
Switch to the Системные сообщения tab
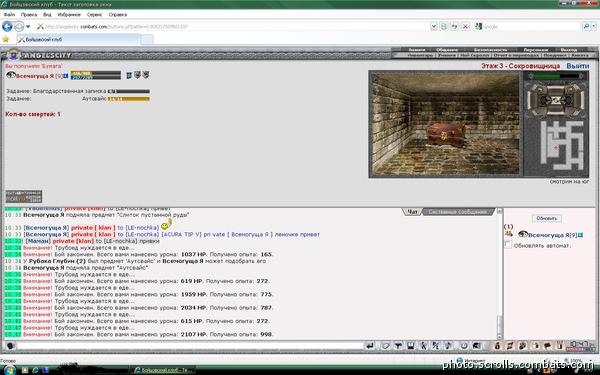(457, 212)
